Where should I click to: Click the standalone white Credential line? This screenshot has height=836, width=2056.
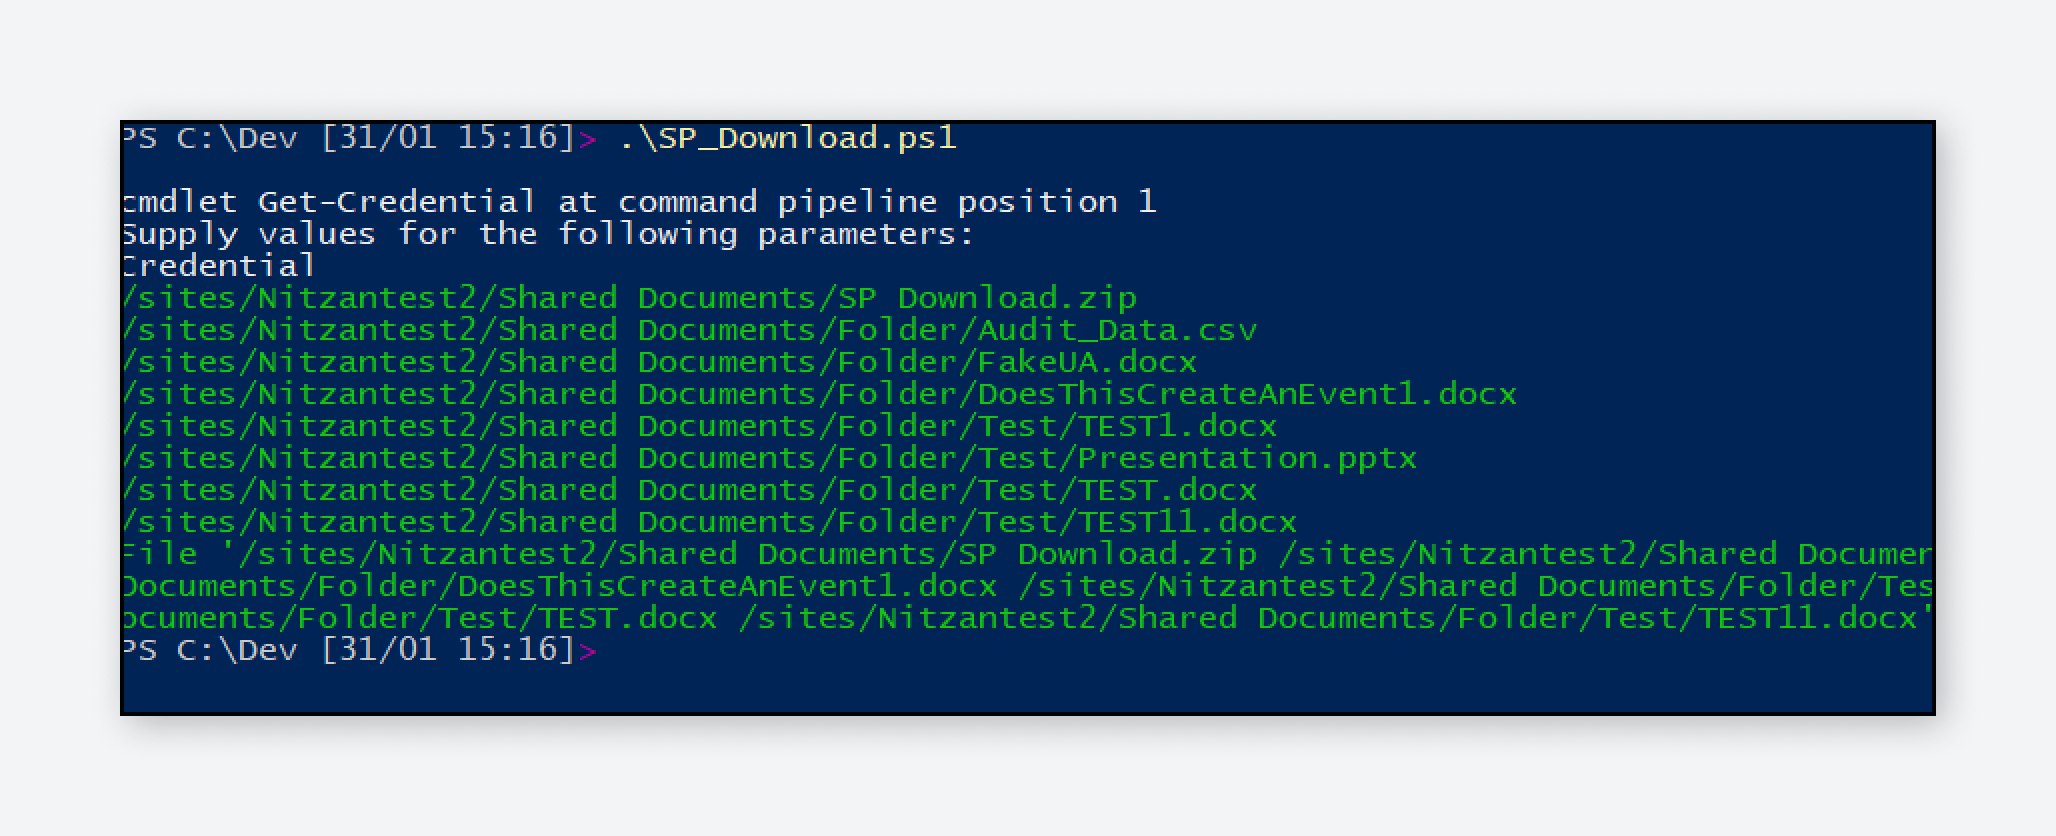click(219, 266)
